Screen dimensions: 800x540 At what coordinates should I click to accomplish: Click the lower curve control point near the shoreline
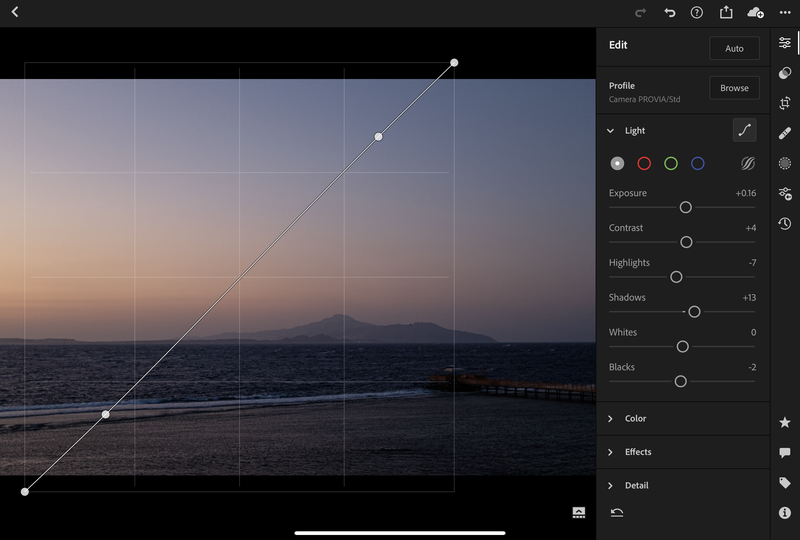coord(105,414)
